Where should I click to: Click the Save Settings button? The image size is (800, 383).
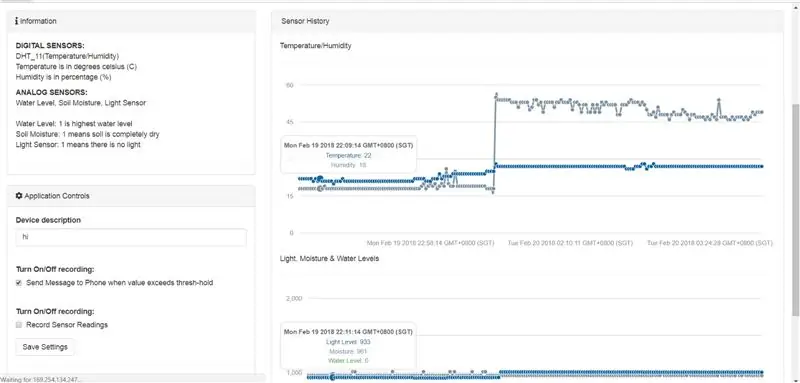(x=45, y=347)
